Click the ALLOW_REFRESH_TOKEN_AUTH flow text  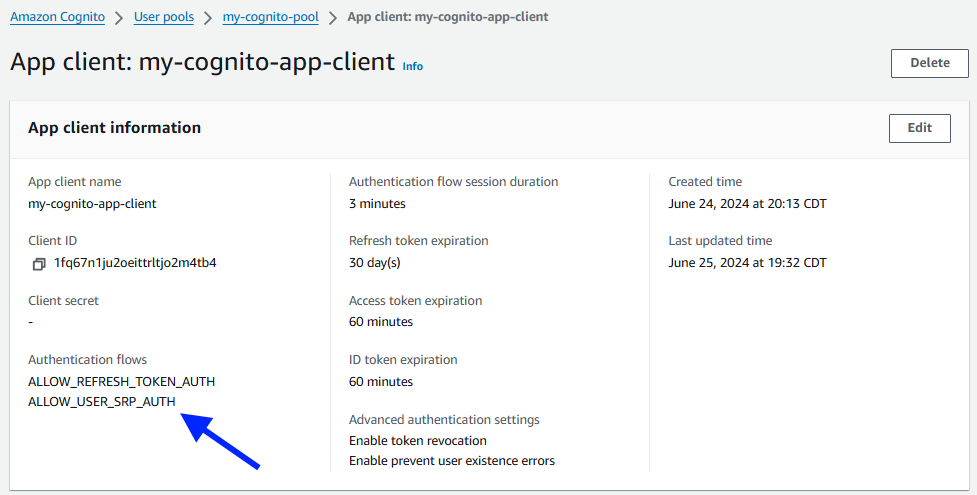pyautogui.click(x=122, y=382)
